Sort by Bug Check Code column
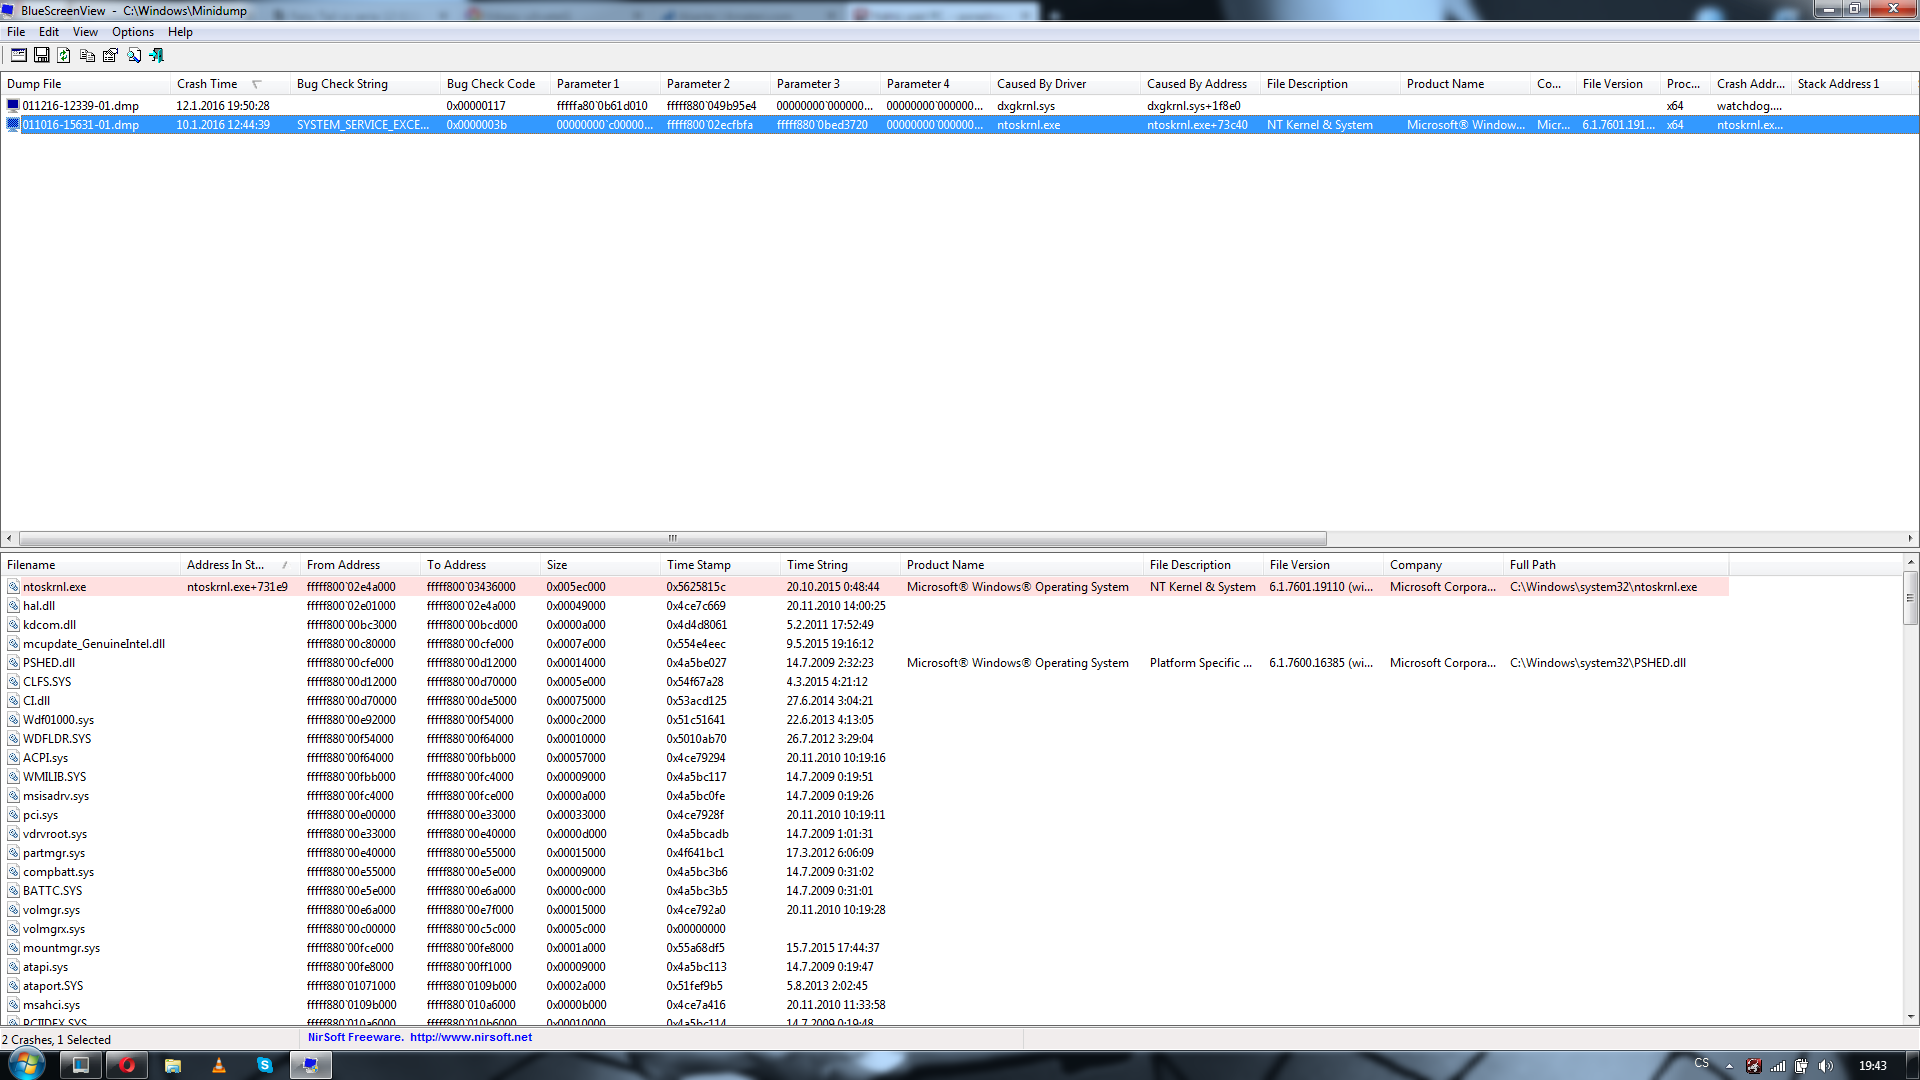 [490, 84]
